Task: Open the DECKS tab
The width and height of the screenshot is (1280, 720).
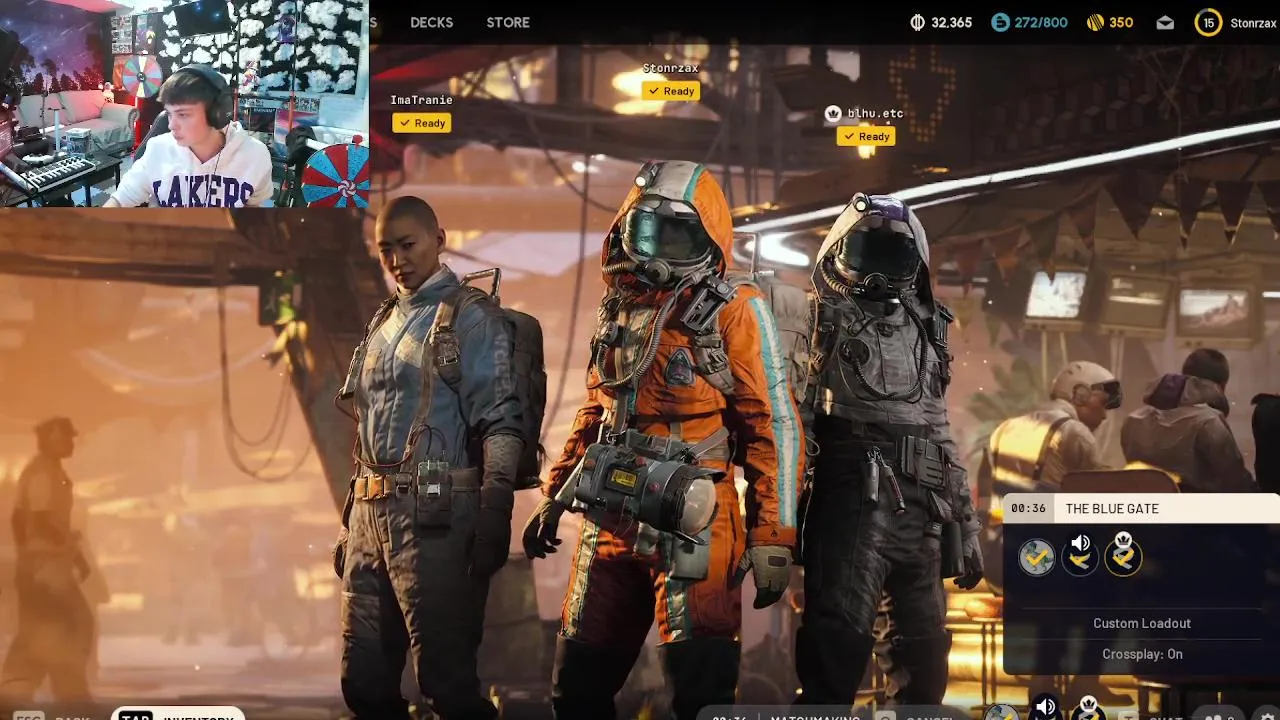Action: coord(431,22)
